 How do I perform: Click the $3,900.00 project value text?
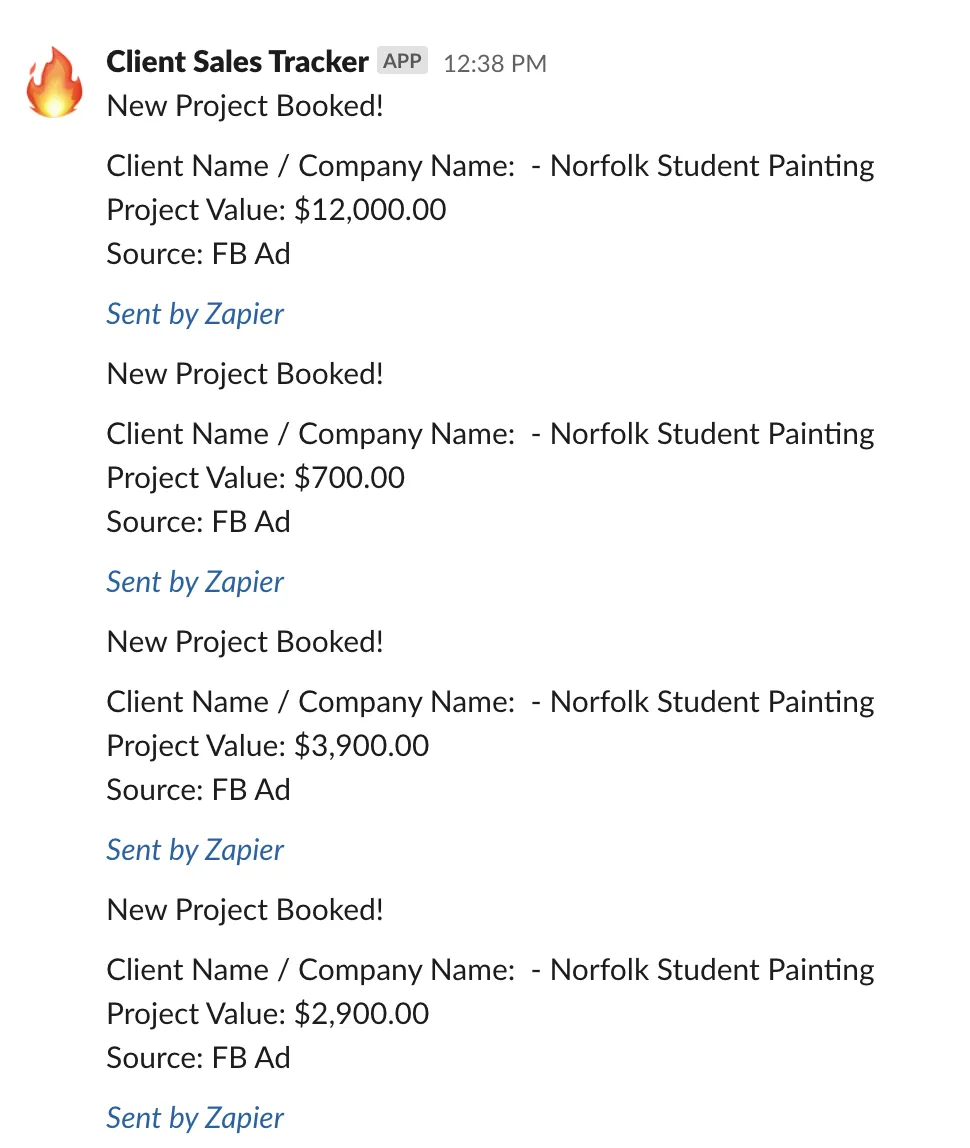362,746
